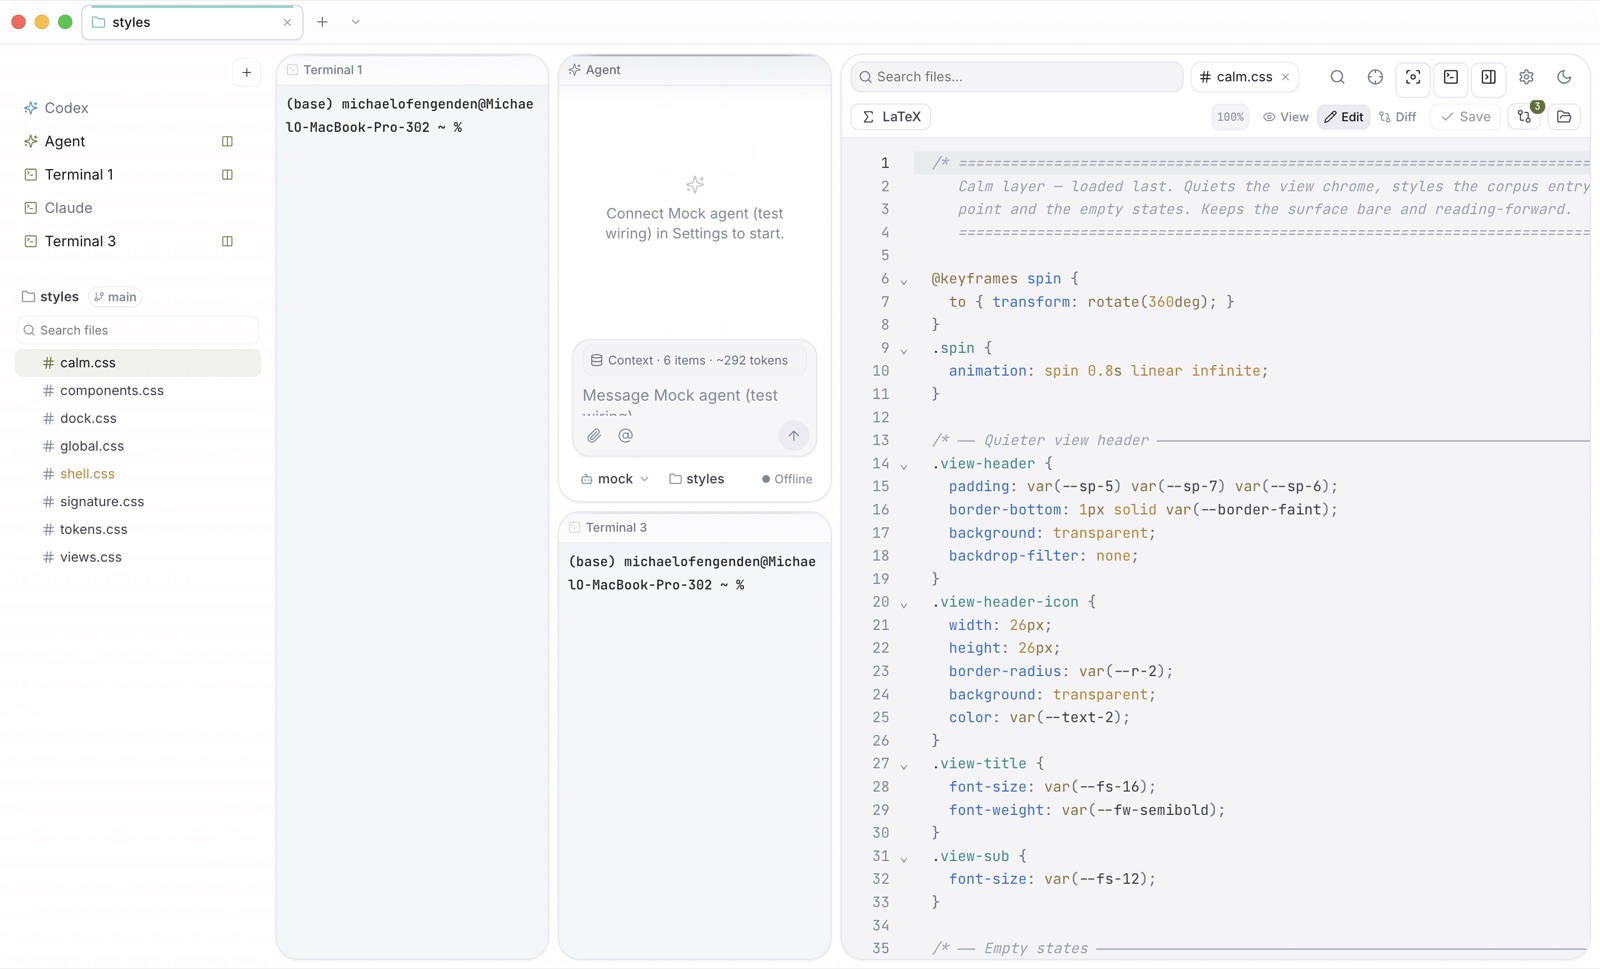Switch to dark mode with the moon icon
1600x969 pixels.
1564,77
